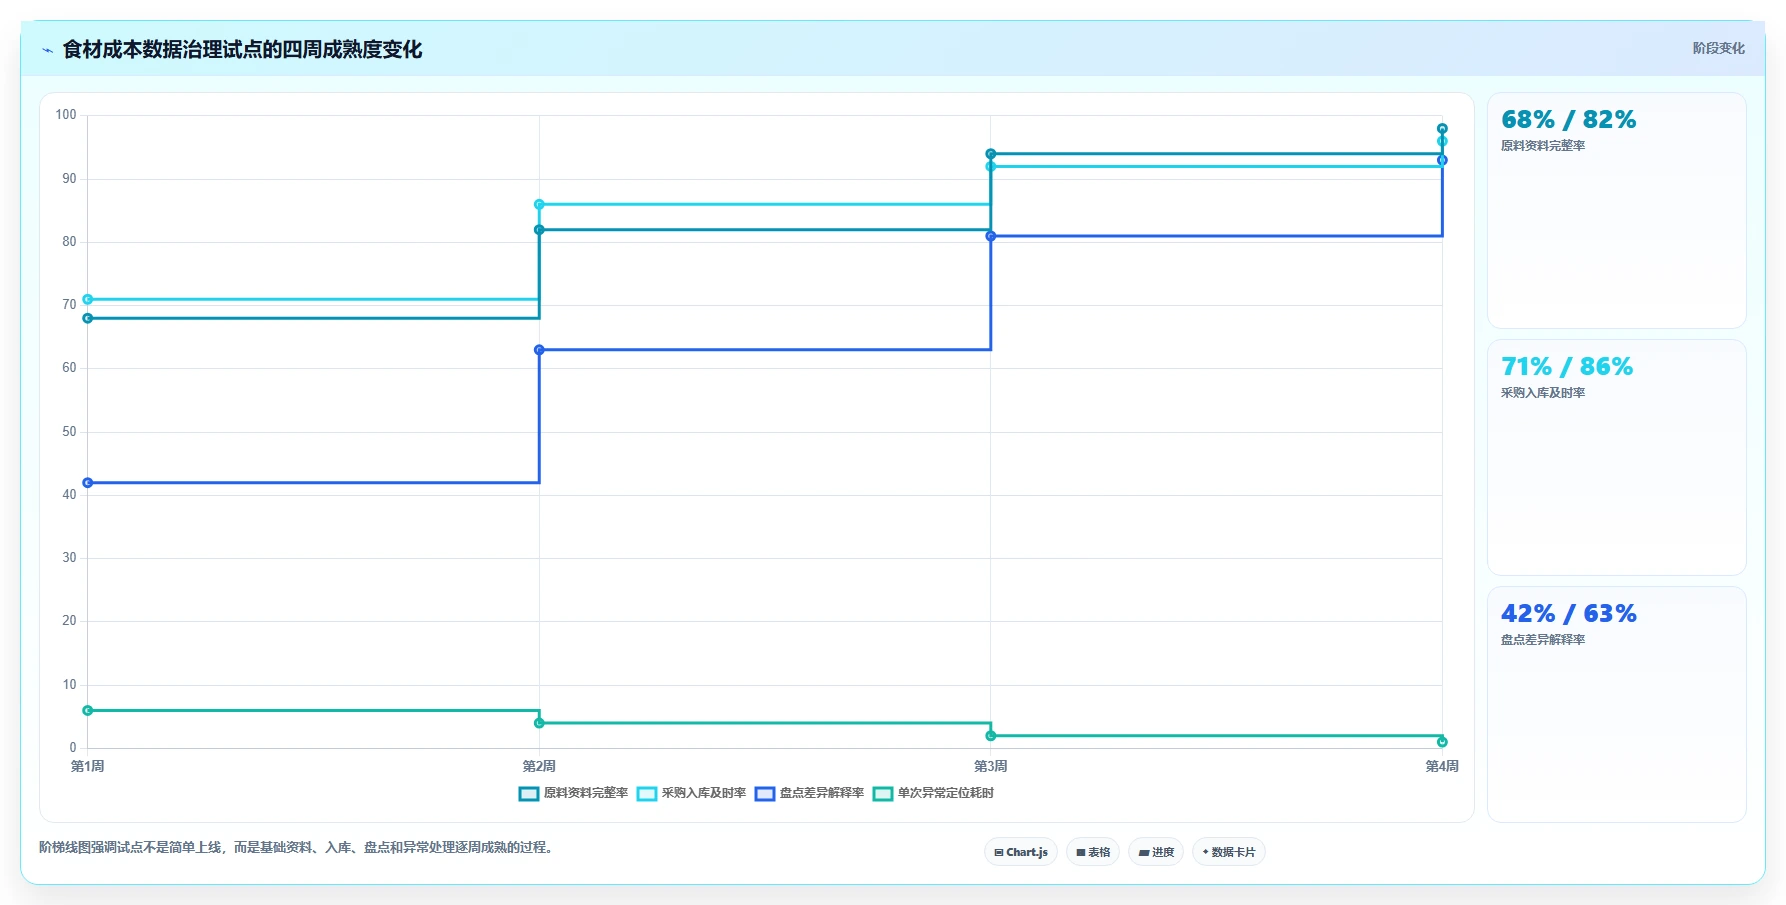Click the 盘点差异解释率 point at 第2周 (63)

click(x=539, y=350)
